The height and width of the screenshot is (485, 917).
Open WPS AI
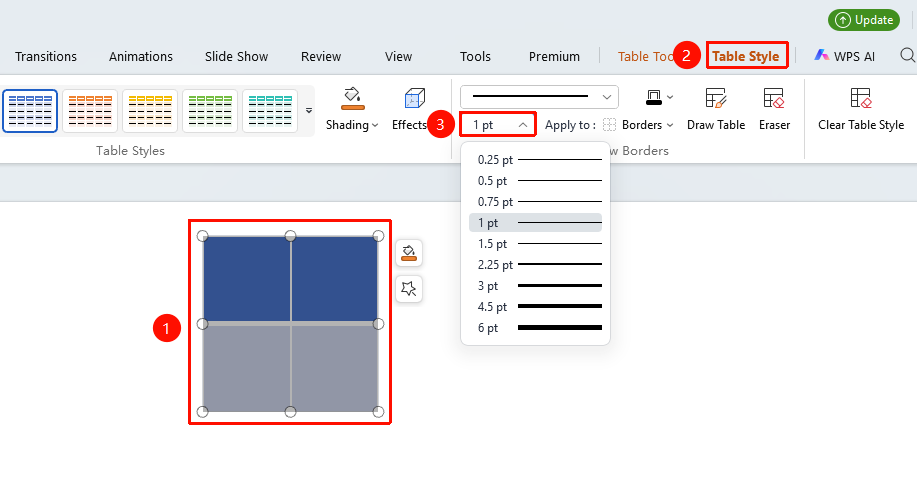[x=845, y=56]
